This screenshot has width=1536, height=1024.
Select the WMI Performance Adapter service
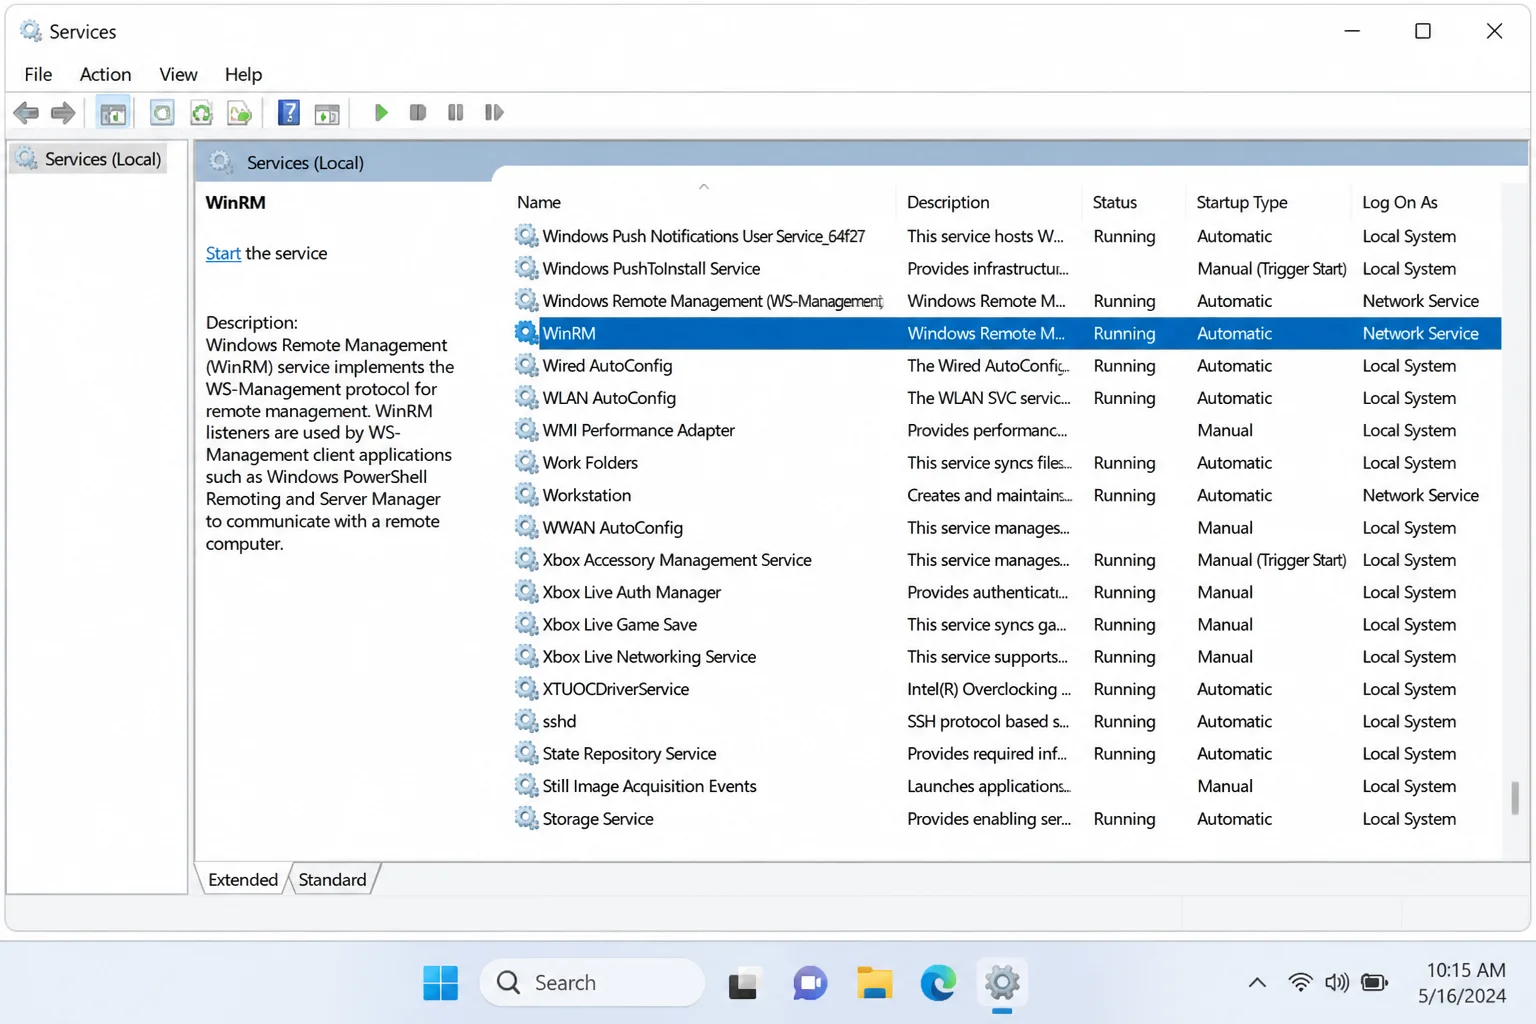1006,430
